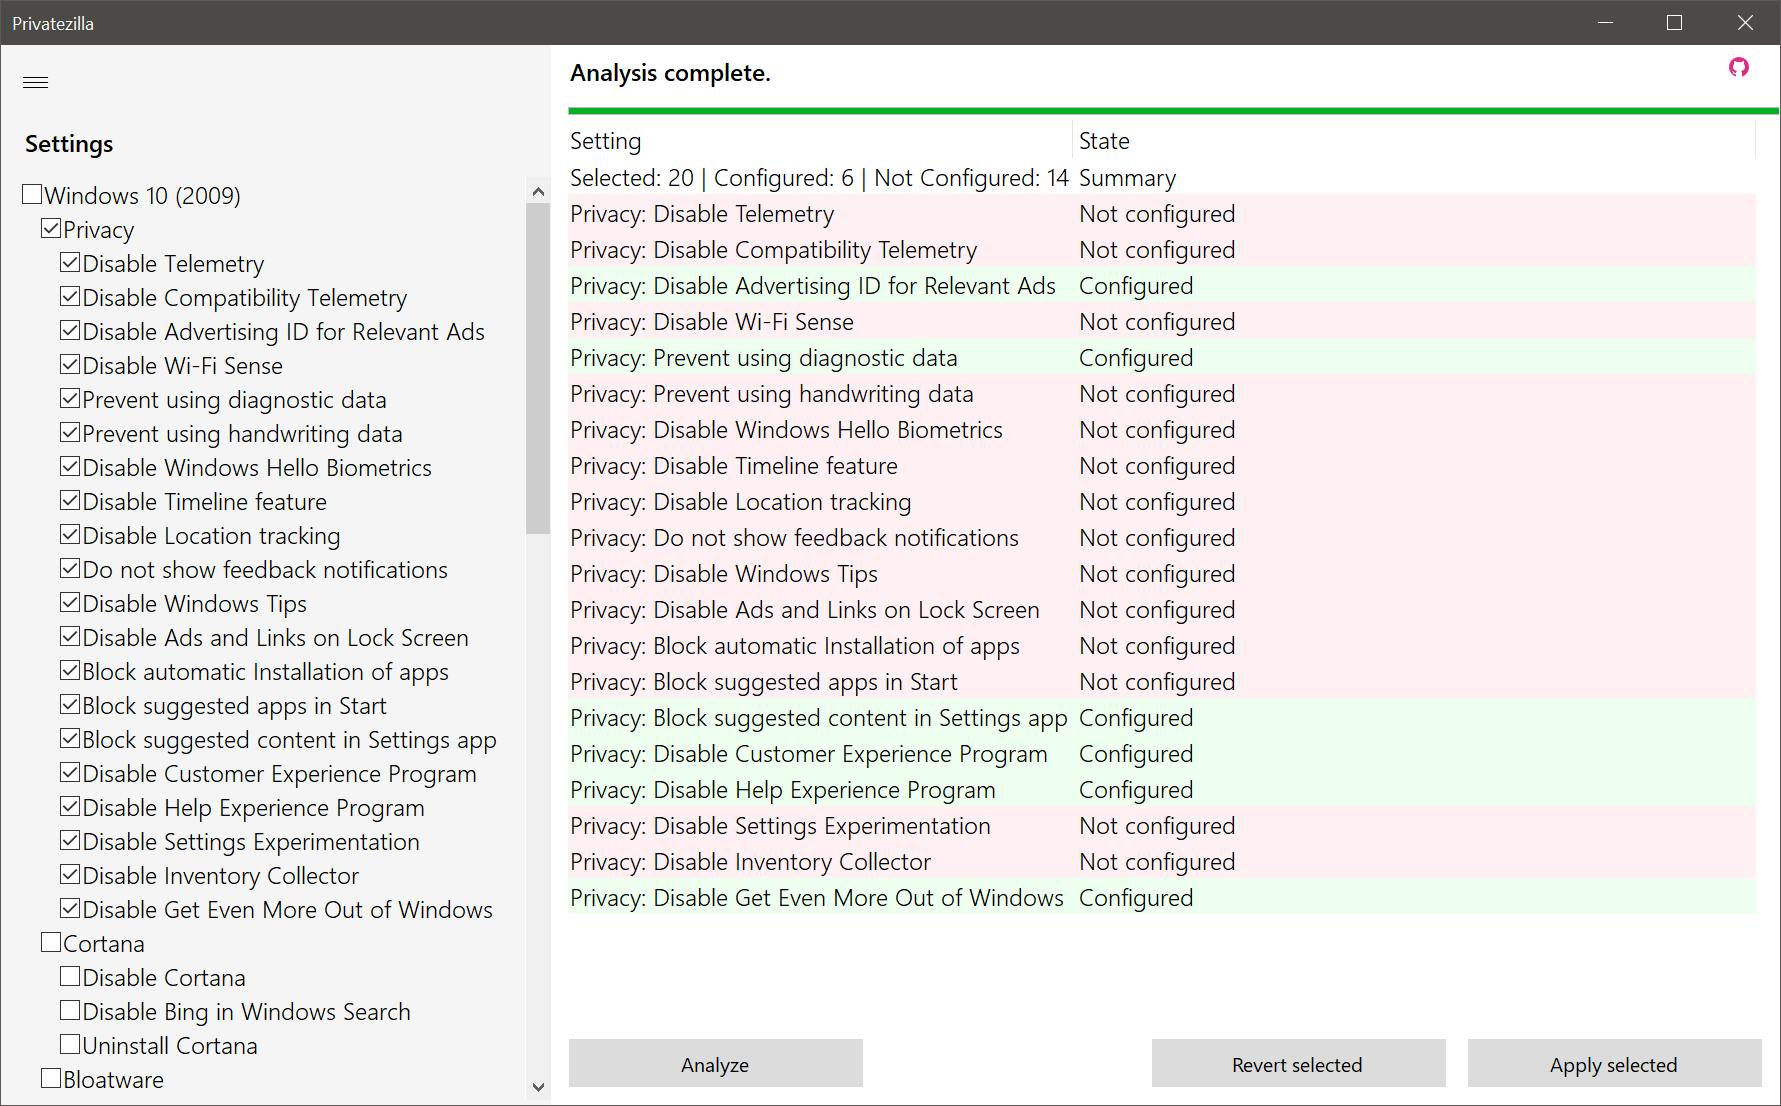Click Revert selected button
This screenshot has height=1106, width=1781.
[x=1297, y=1064]
